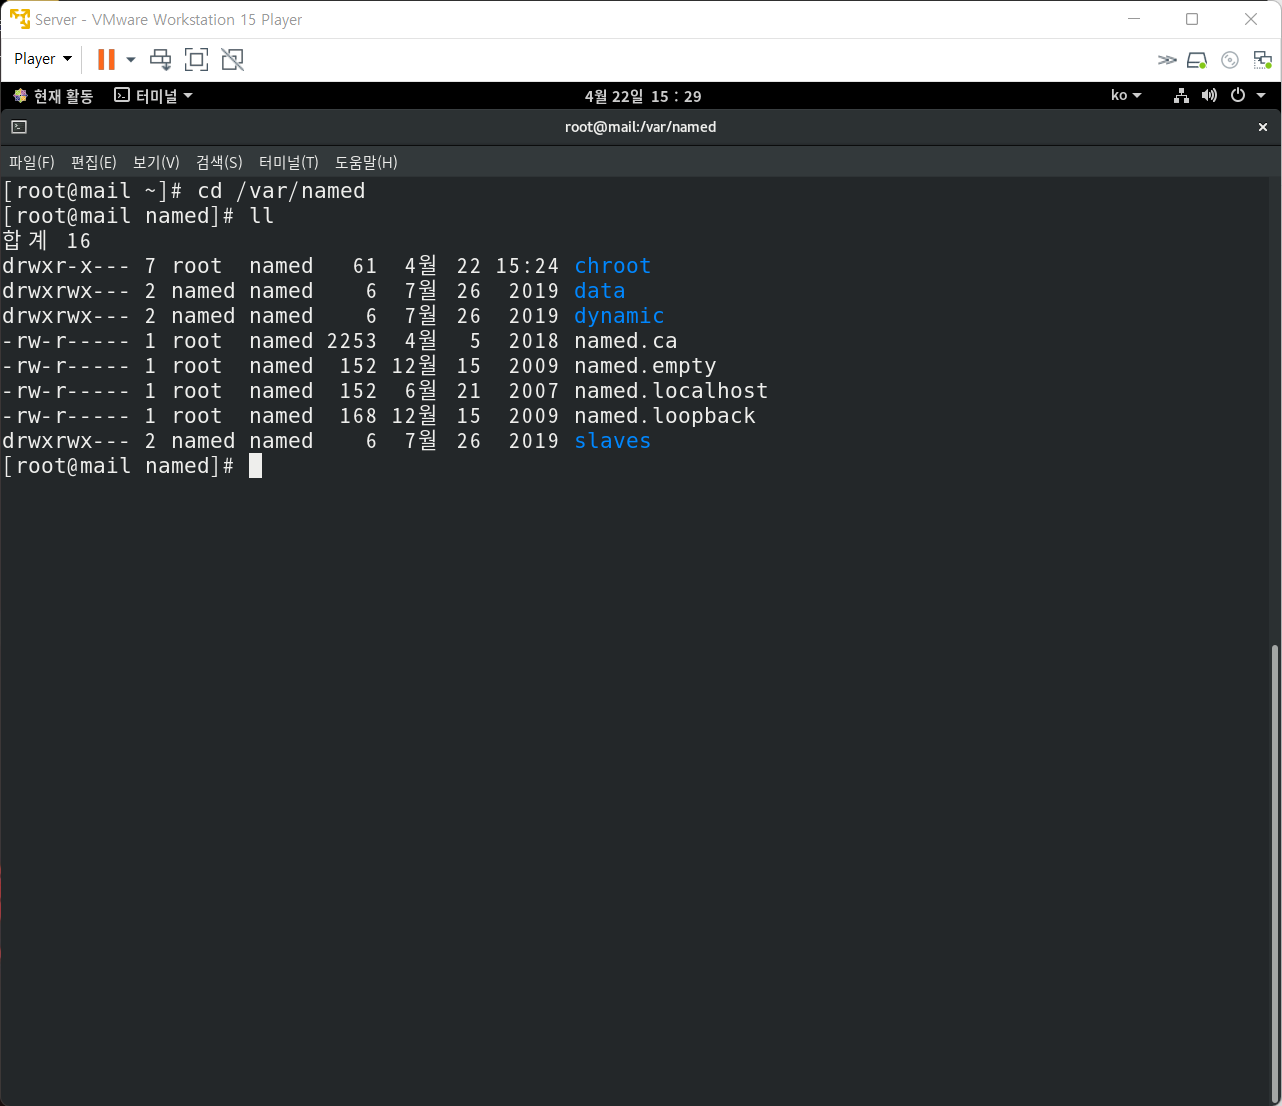
Task: Click the dynamic directory name
Action: click(x=620, y=316)
